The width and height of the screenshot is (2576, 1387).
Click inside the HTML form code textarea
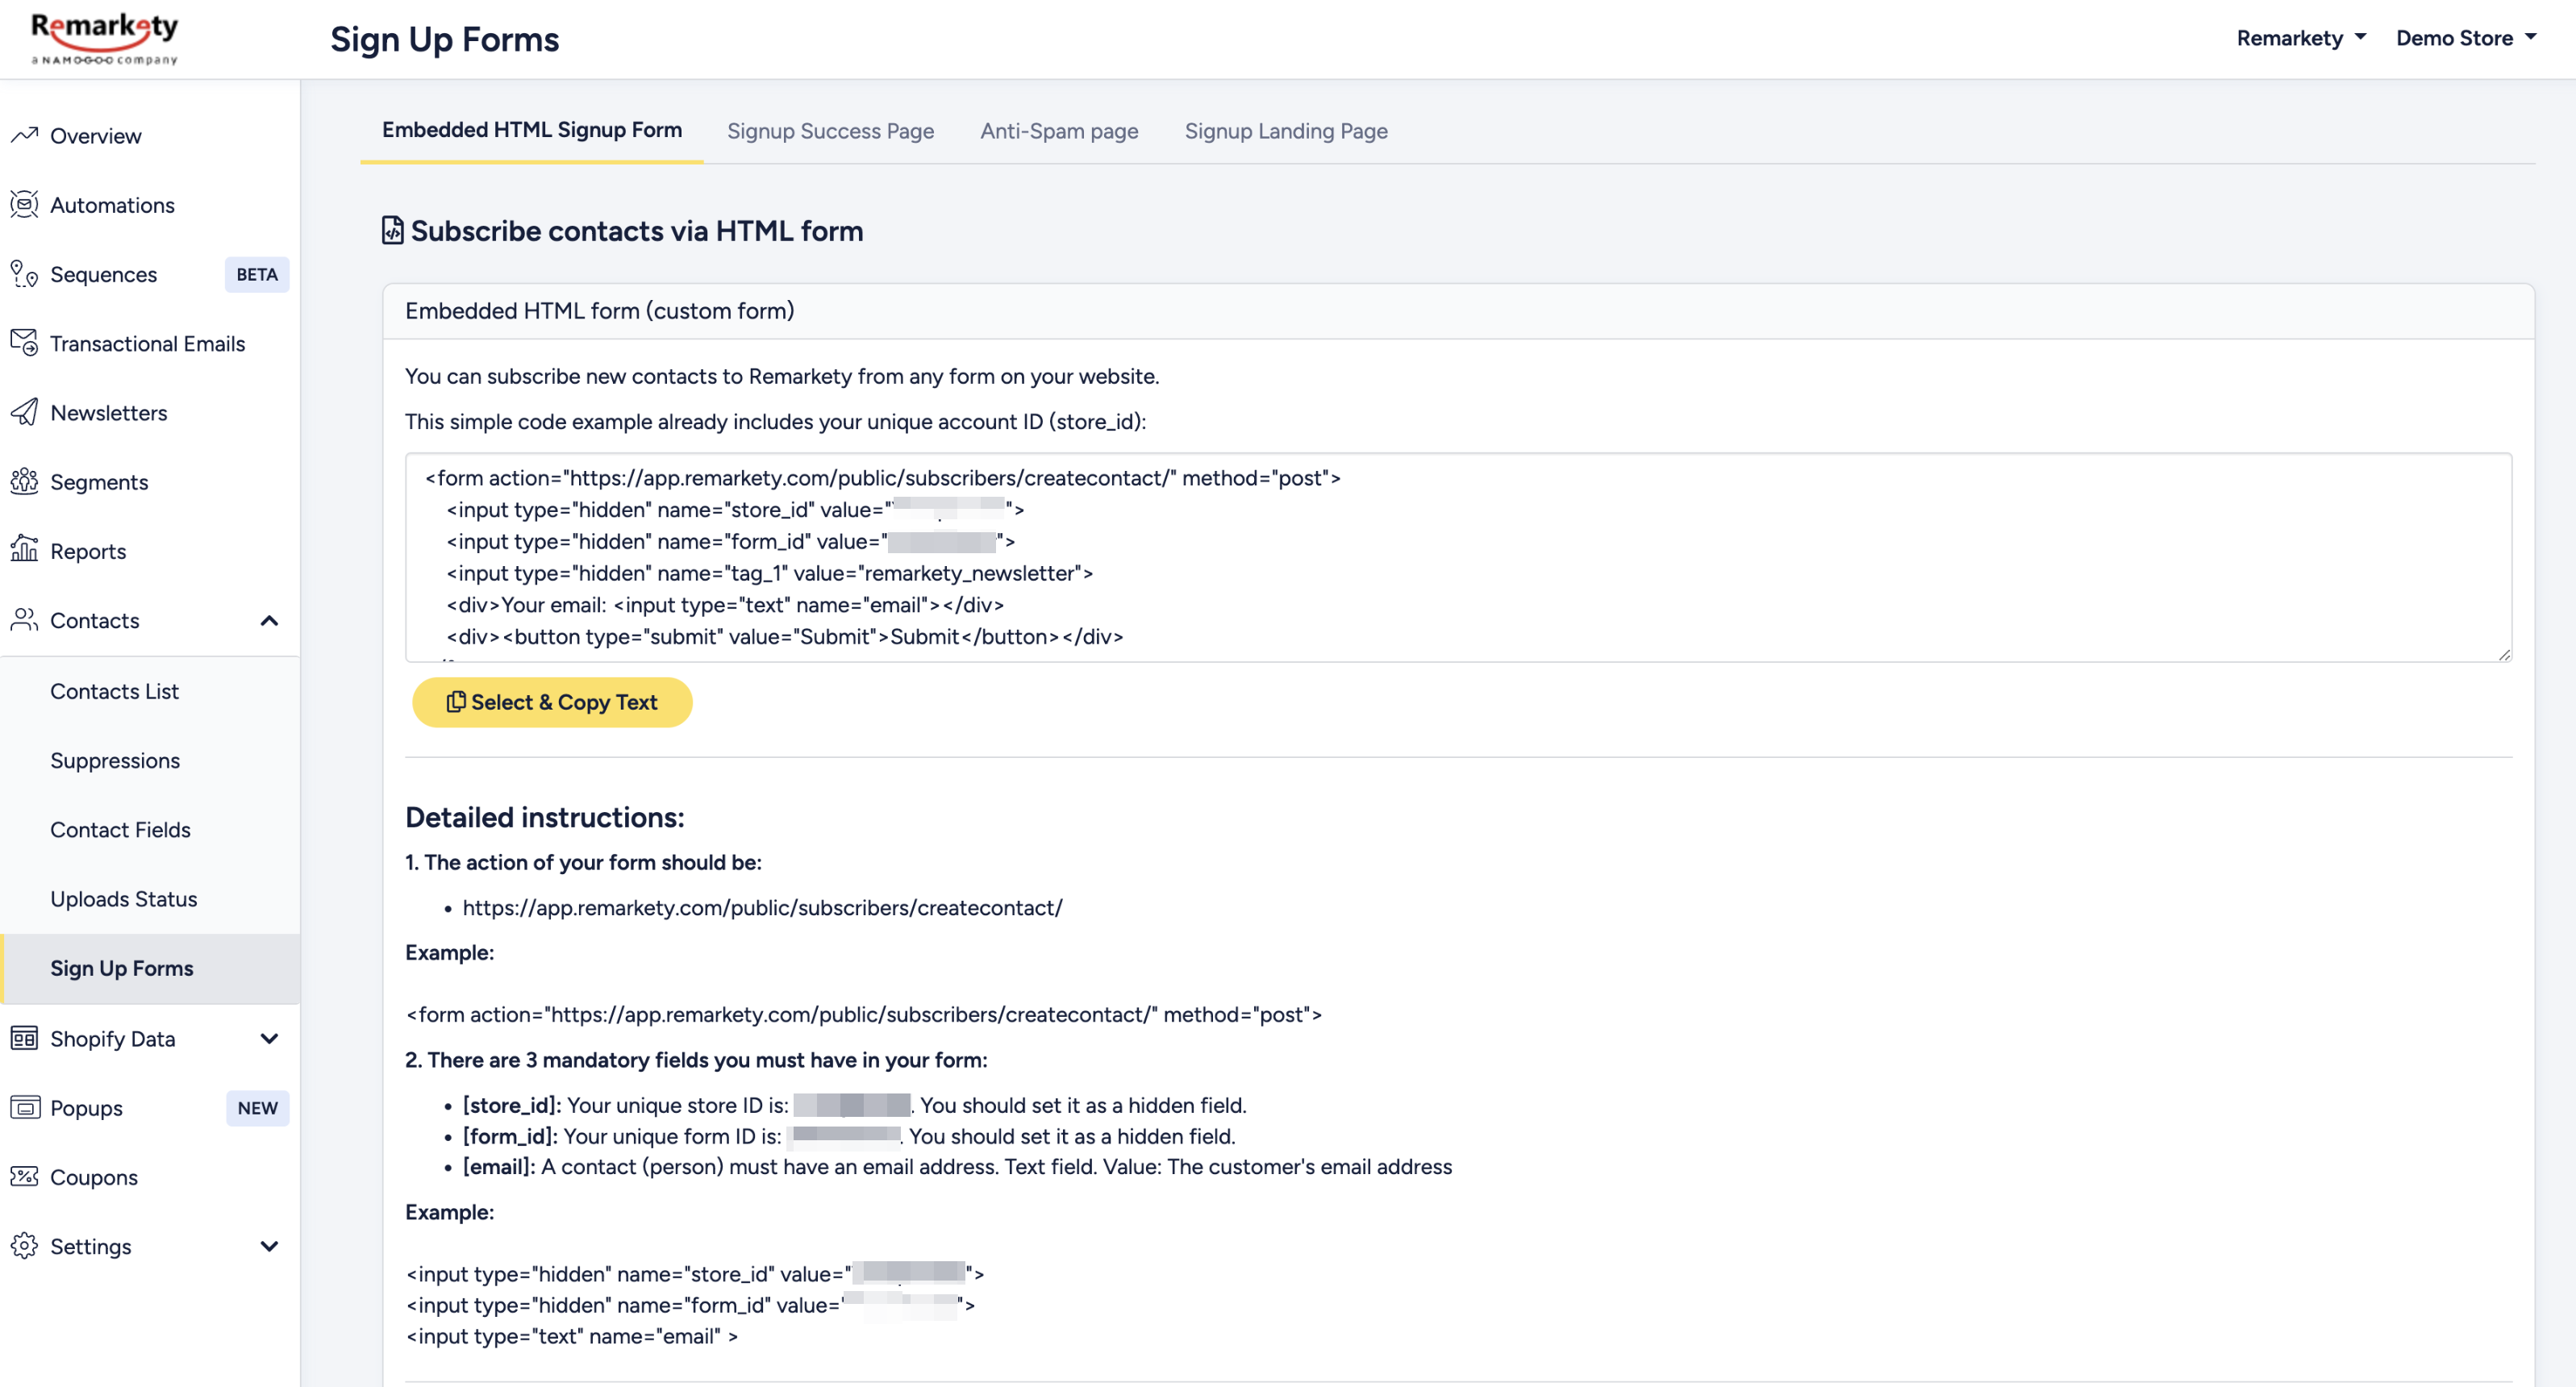coord(1458,557)
